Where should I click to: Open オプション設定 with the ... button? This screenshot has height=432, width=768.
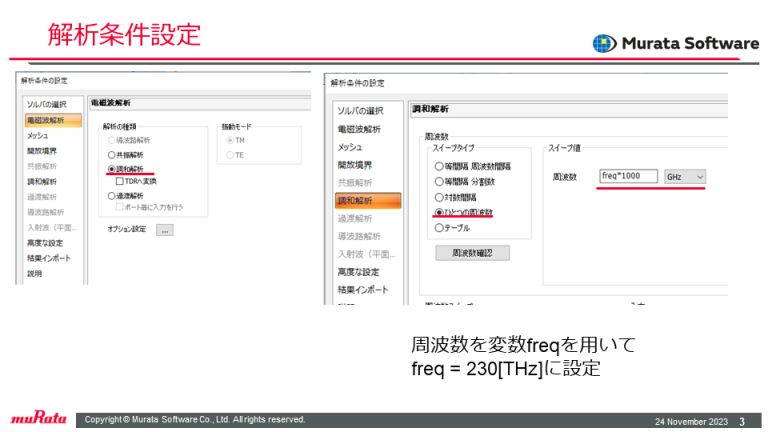[164, 230]
